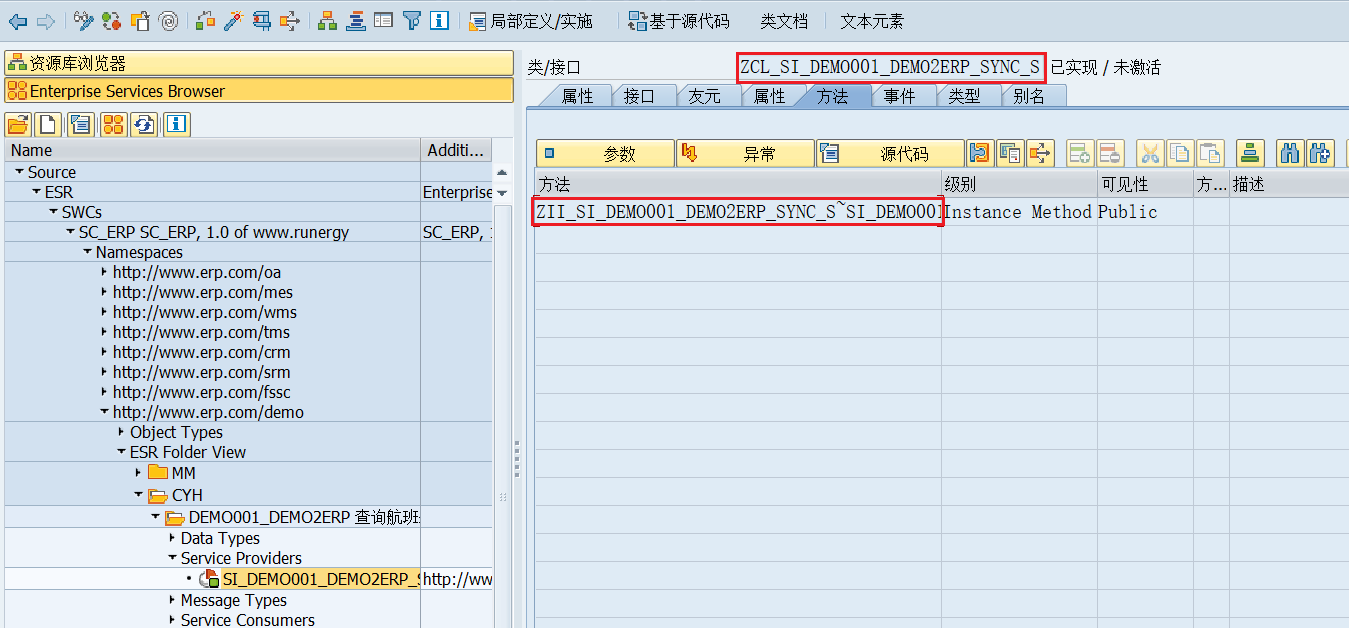1349x628 pixels.
Task: Select the http://www.erp.com/fssc namespace row
Action: [201, 392]
